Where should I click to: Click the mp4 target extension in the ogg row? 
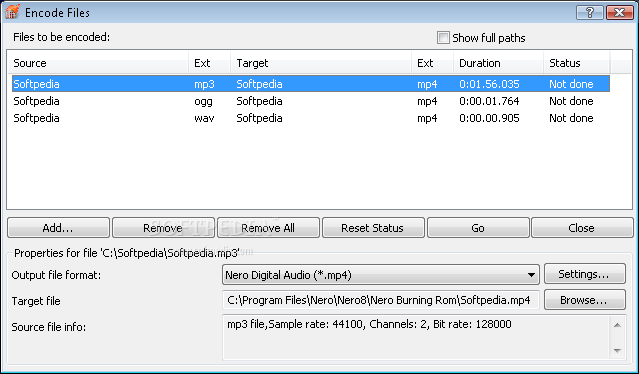coord(427,101)
